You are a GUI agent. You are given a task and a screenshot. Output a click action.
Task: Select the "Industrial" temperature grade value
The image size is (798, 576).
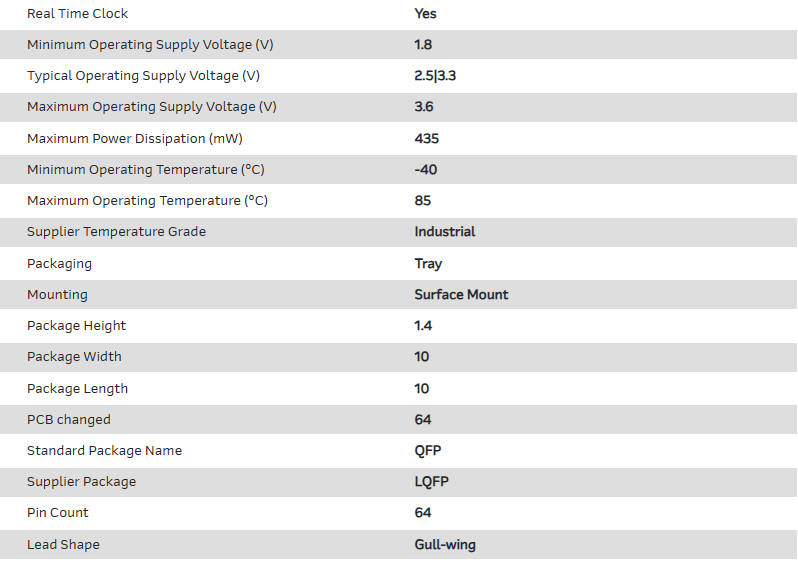[x=445, y=232]
